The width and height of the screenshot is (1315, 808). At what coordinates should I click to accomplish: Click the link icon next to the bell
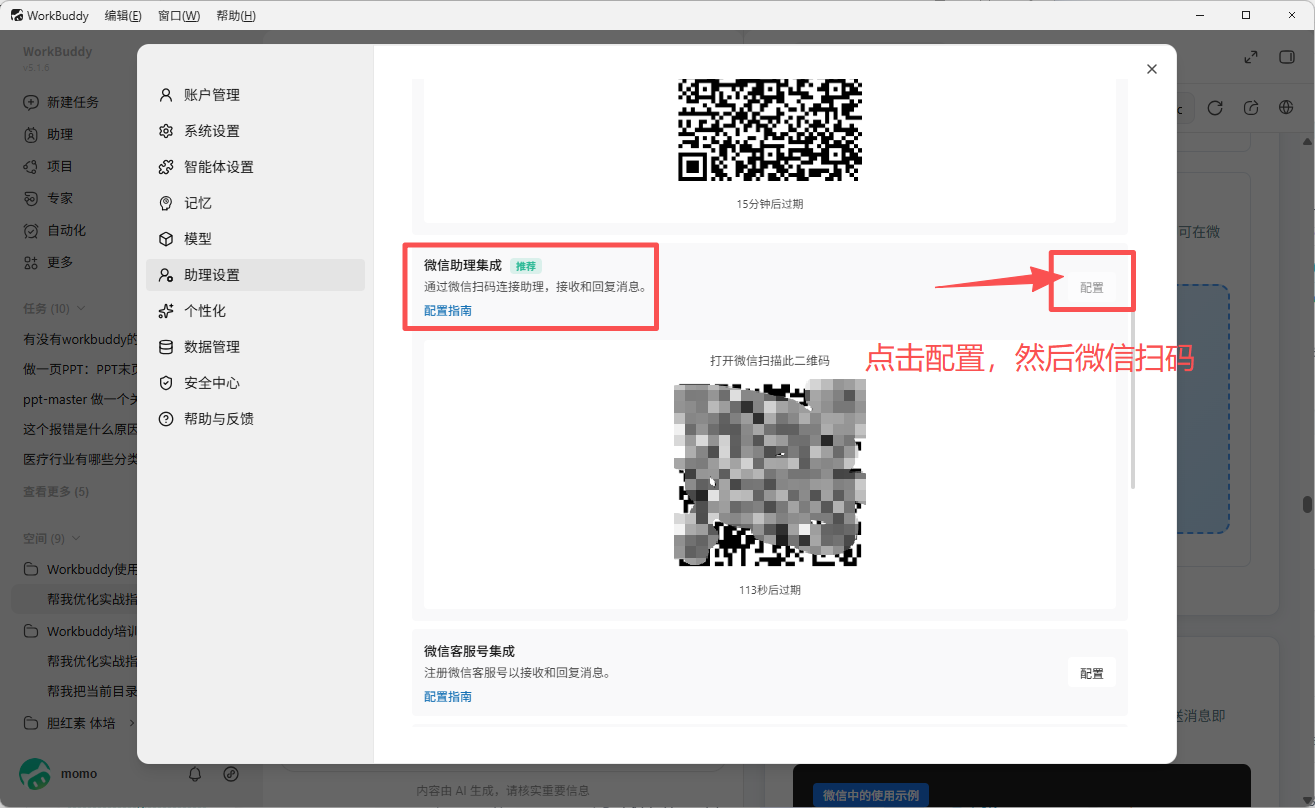[231, 773]
